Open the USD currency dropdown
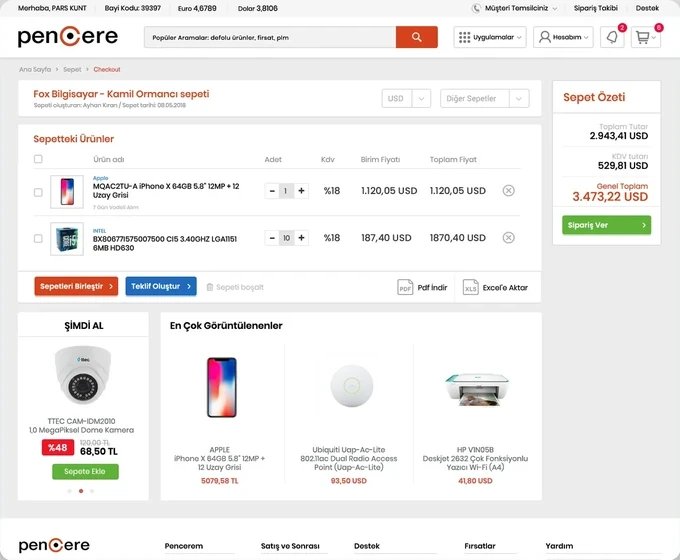This screenshot has width=680, height=560. click(x=406, y=98)
